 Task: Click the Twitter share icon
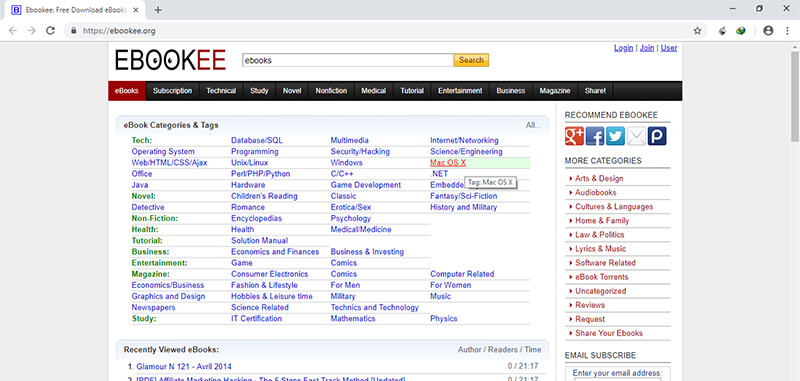[x=615, y=136]
